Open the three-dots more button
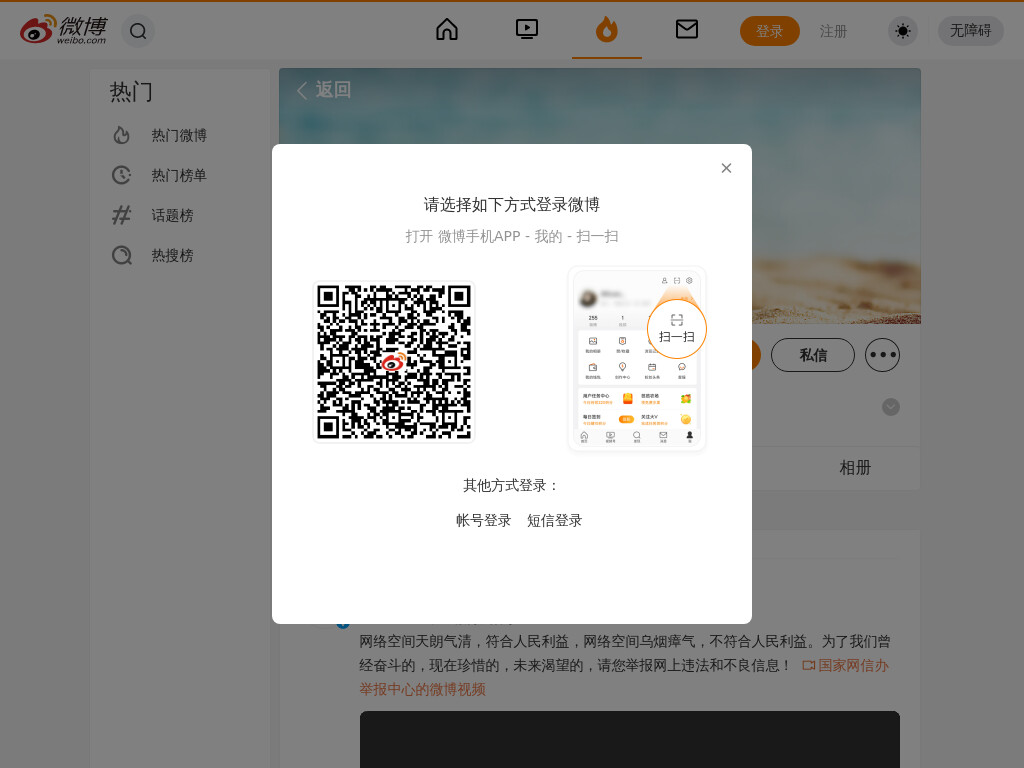The width and height of the screenshot is (1024, 768). (882, 355)
